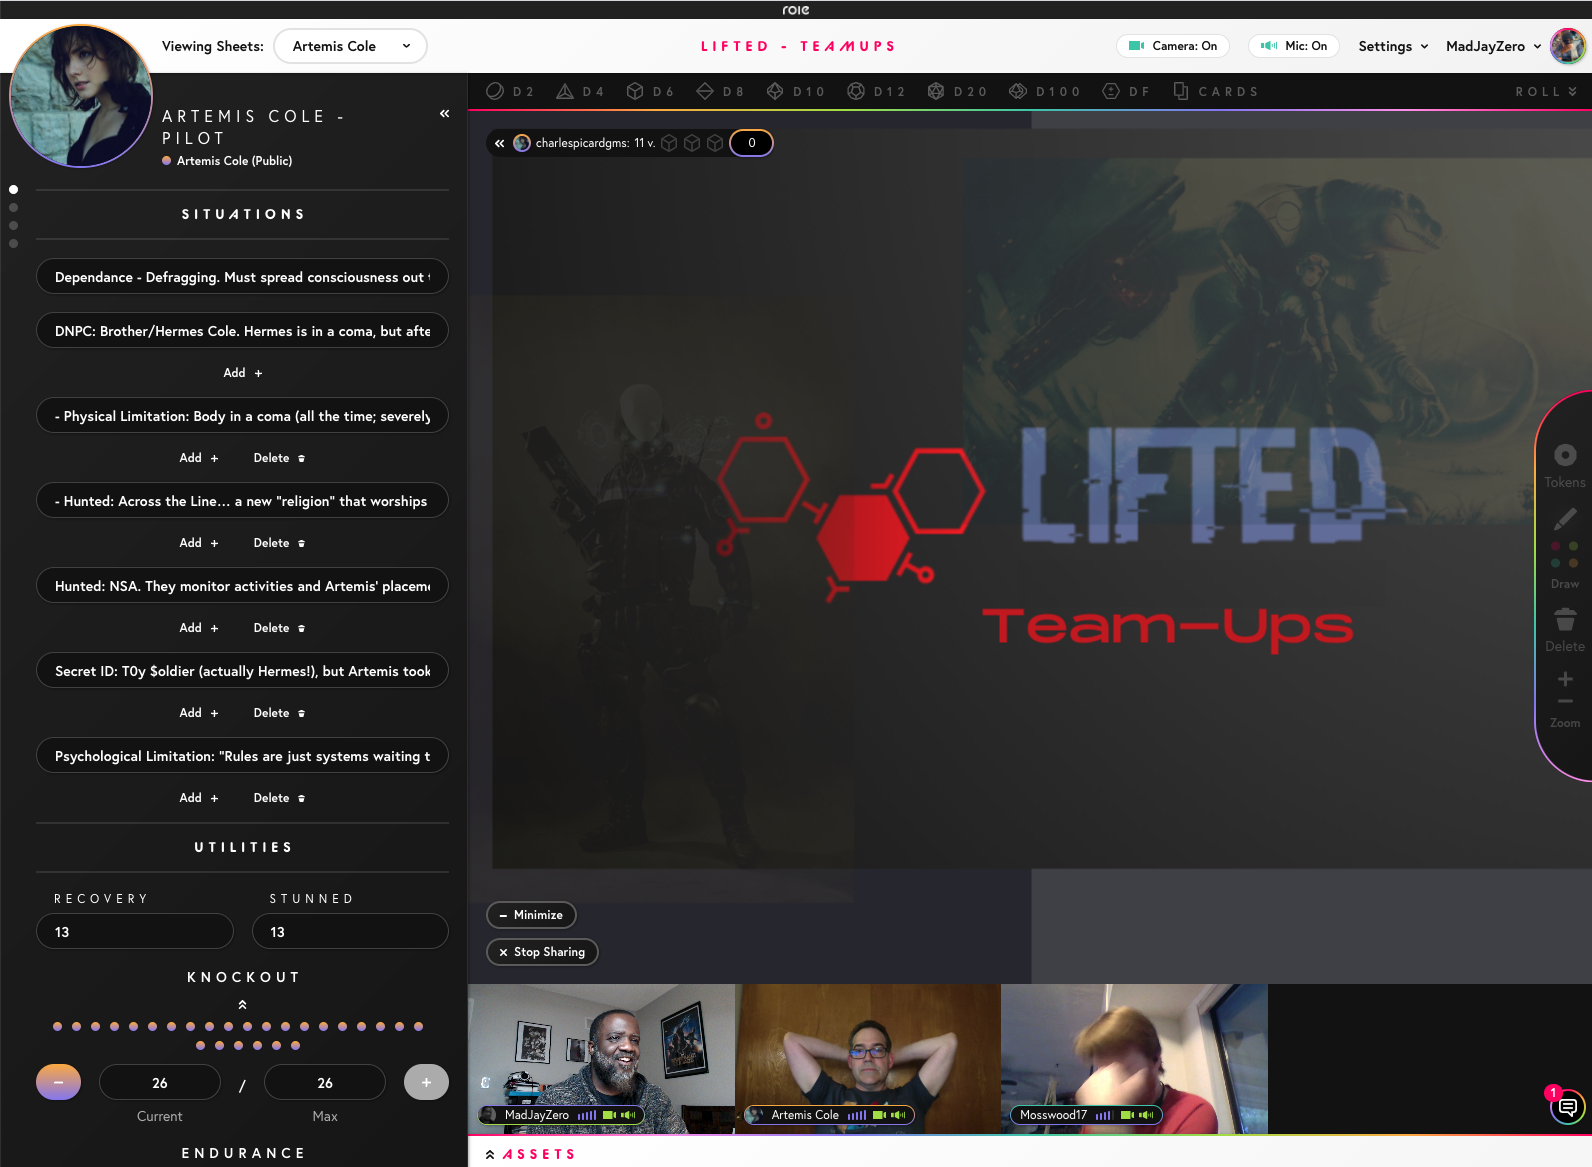Decrease Knockout with the minus button
1592x1167 pixels.
[59, 1082]
